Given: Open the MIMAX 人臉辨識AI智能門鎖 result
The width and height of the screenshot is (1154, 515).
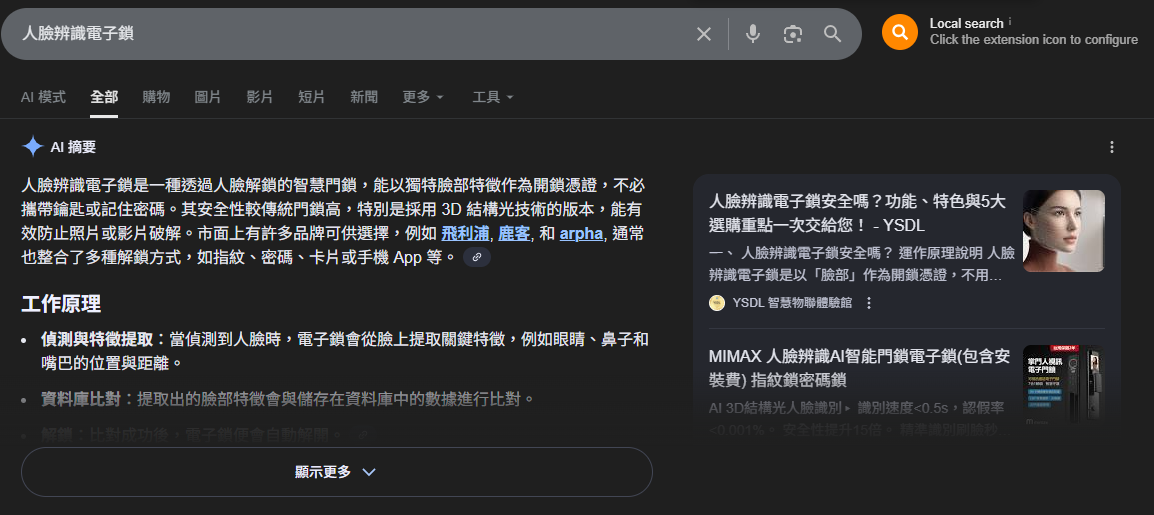Looking at the screenshot, I should [x=858, y=369].
